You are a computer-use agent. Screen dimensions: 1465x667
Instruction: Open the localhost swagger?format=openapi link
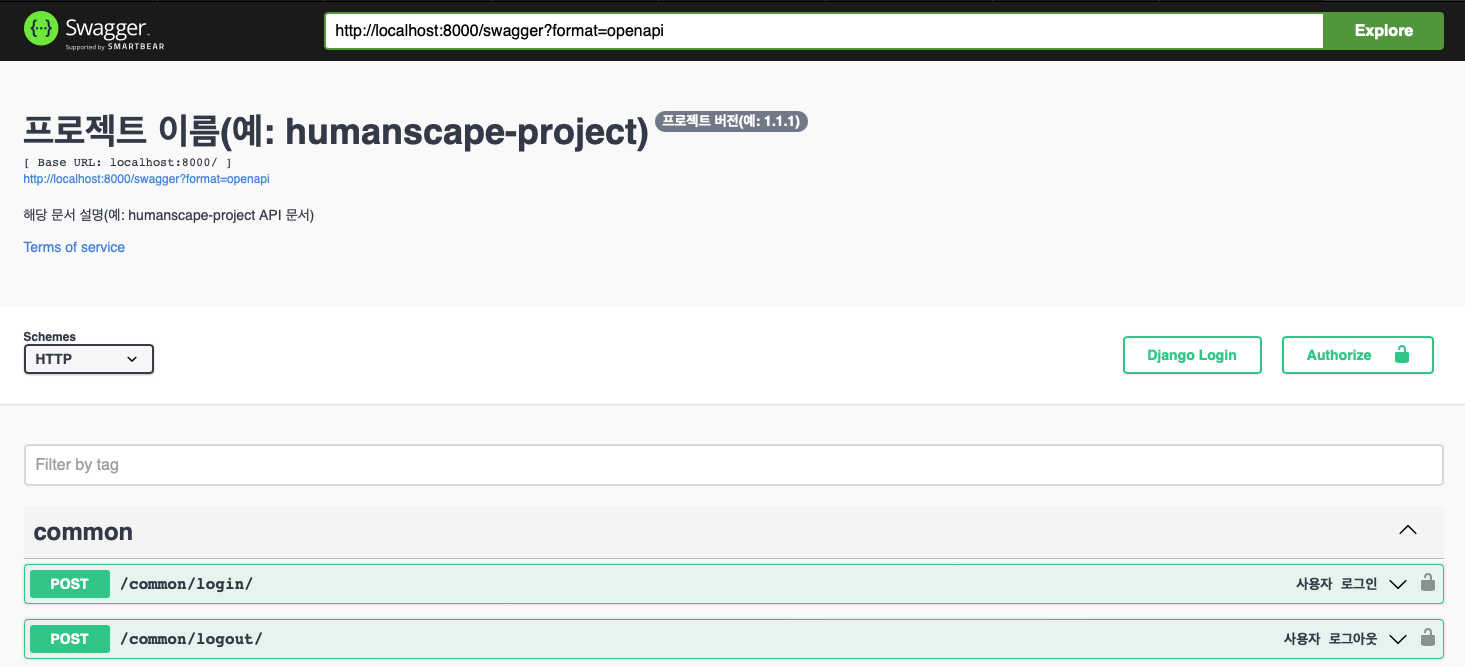tap(147, 179)
